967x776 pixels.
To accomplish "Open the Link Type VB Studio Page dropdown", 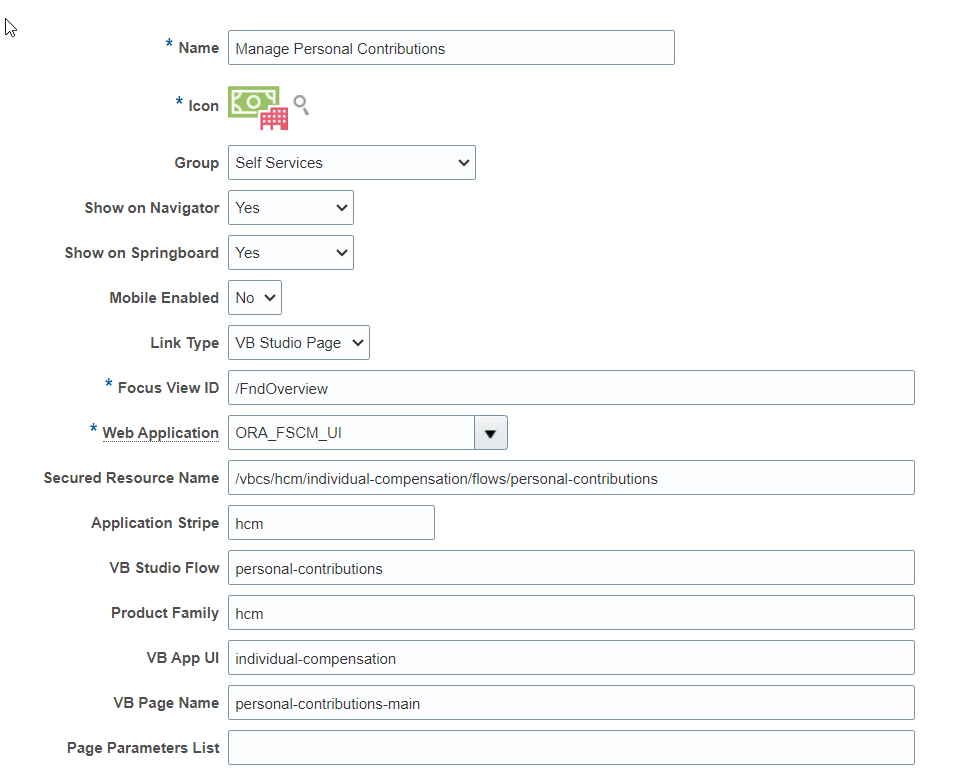I will 298,343.
